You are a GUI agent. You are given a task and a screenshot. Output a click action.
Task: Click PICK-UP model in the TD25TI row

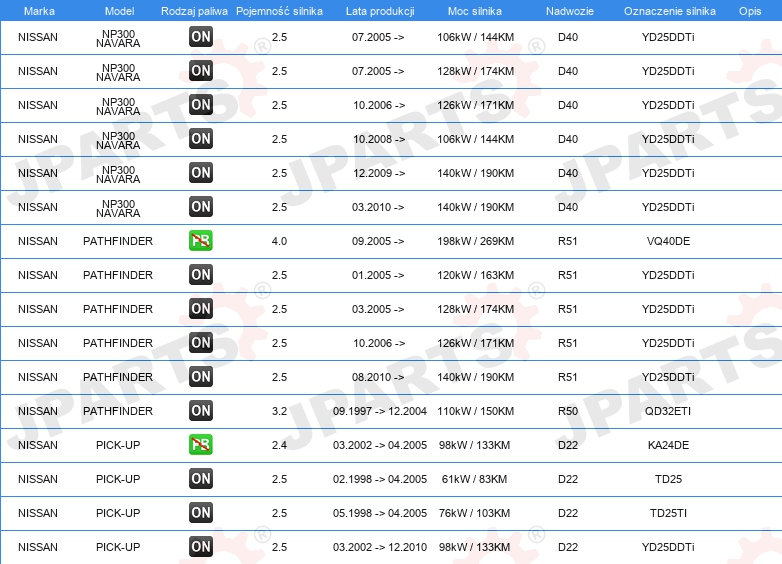click(x=118, y=513)
